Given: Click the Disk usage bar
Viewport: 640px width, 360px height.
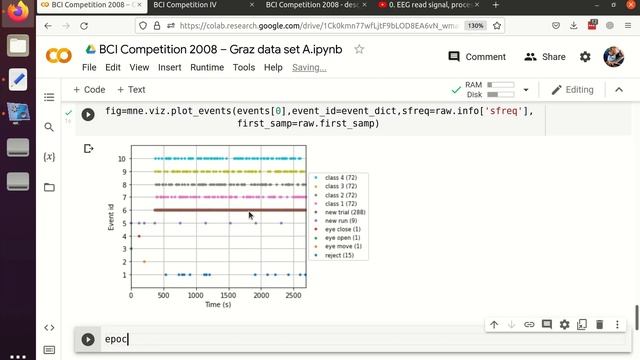Looking at the screenshot, I should (500, 95).
